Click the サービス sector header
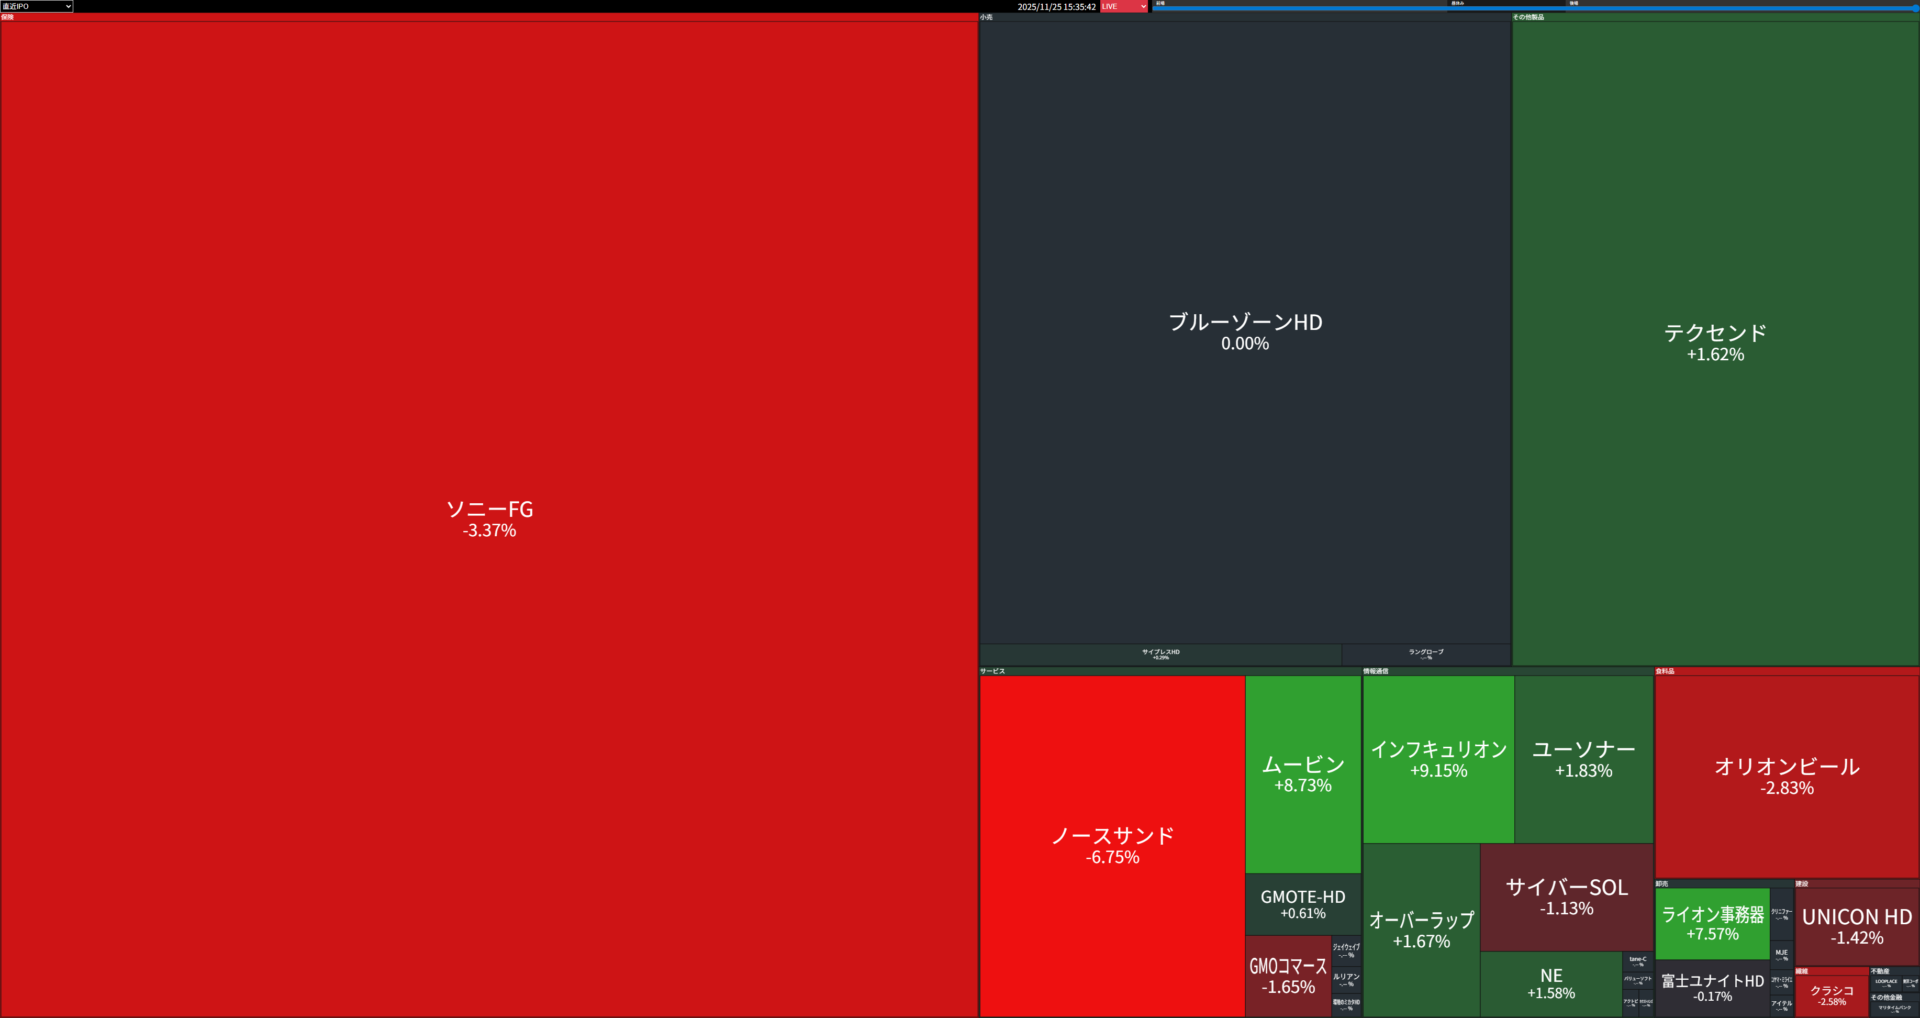Screen dimensions: 1920x1018 (993, 671)
